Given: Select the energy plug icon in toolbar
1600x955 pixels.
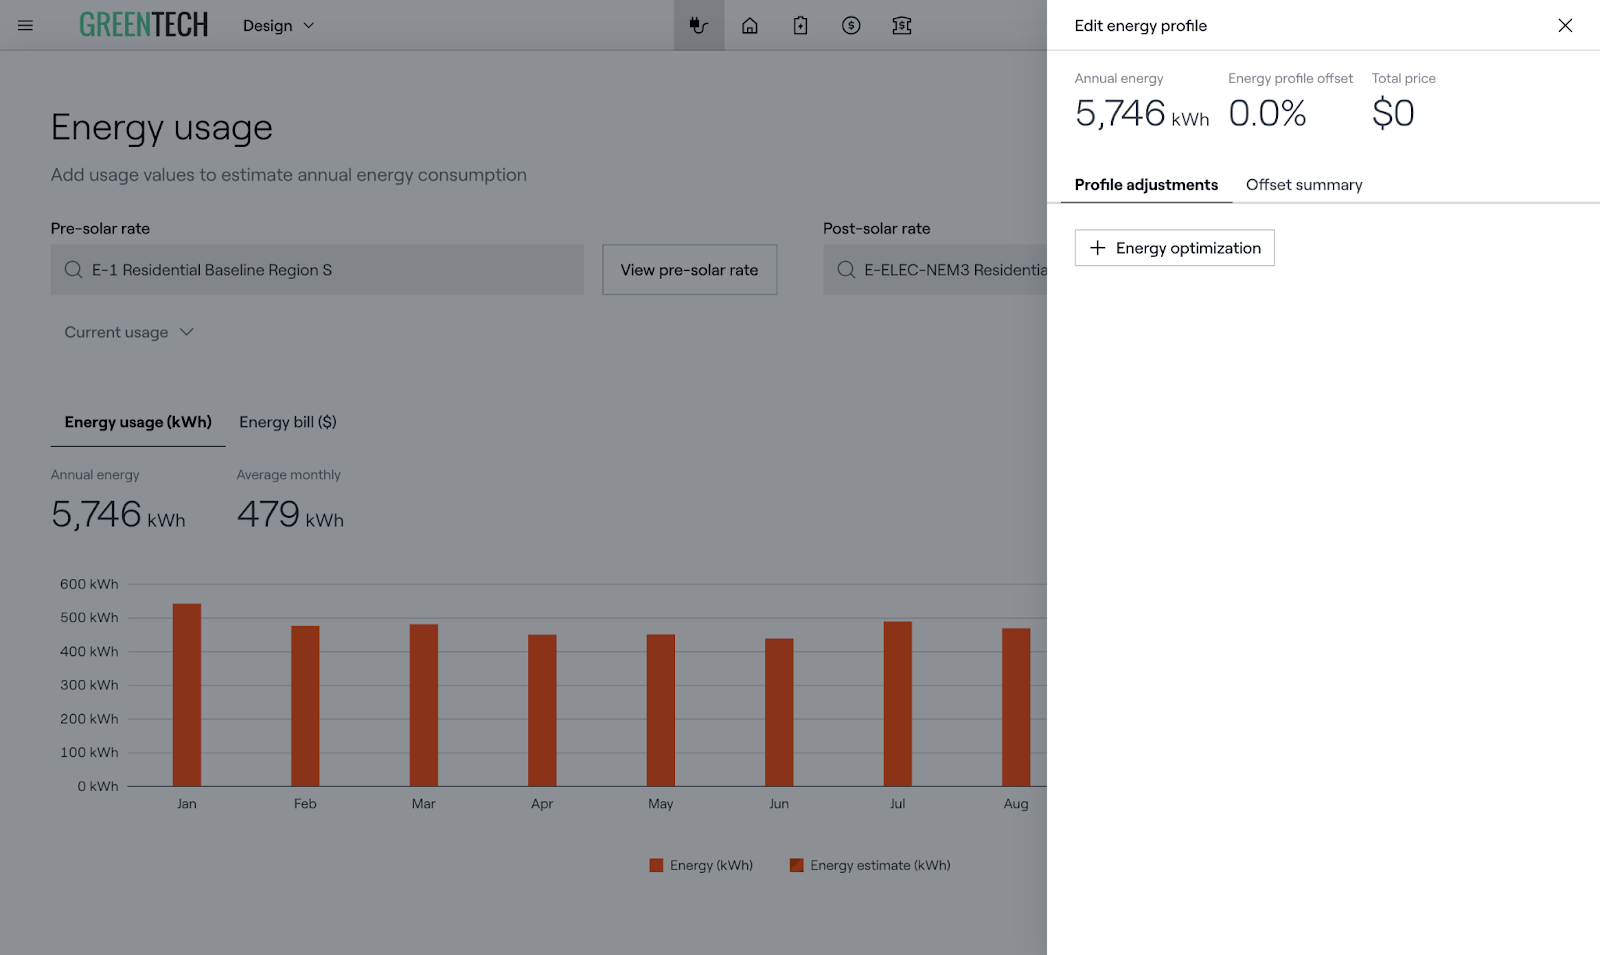Looking at the screenshot, I should point(698,25).
